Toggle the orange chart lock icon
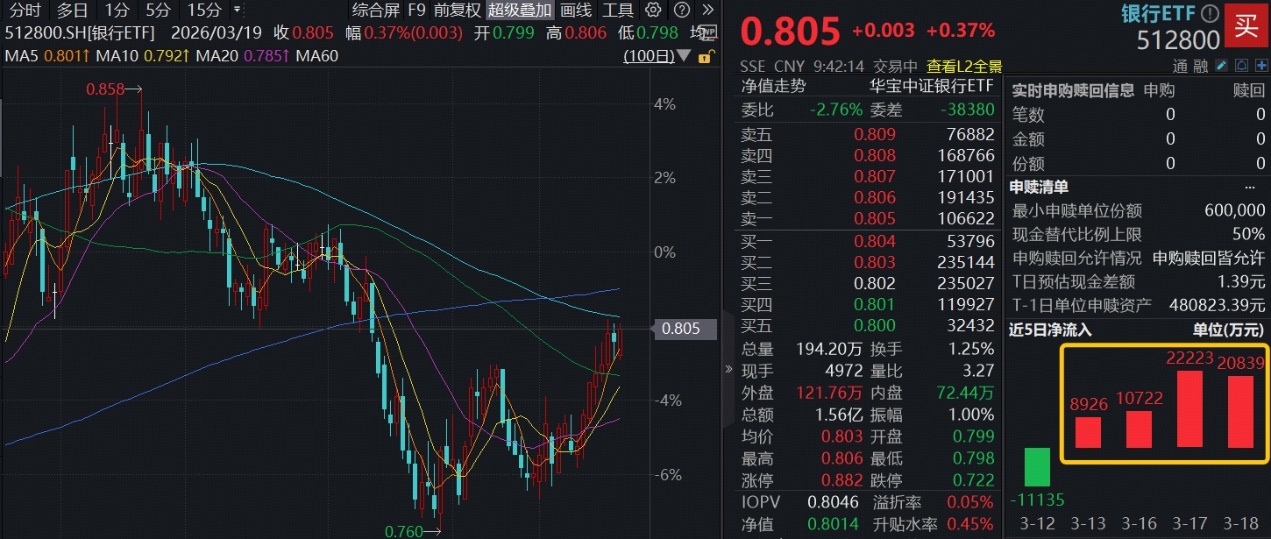The width and height of the screenshot is (1271, 539). tap(706, 56)
